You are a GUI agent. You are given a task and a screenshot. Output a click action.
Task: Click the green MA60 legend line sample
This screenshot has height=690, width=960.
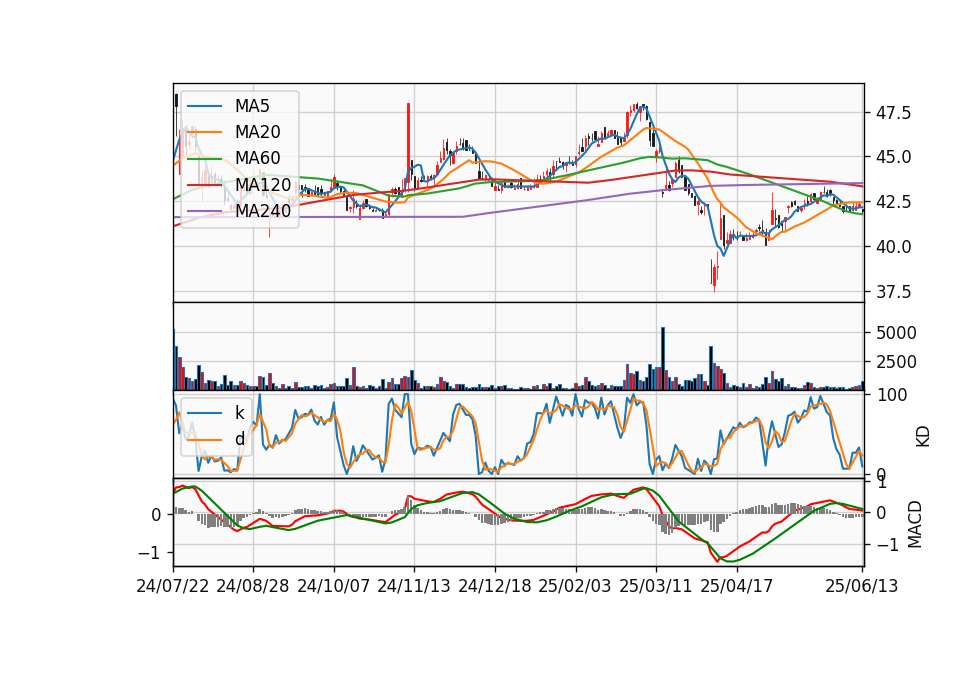[x=204, y=159]
